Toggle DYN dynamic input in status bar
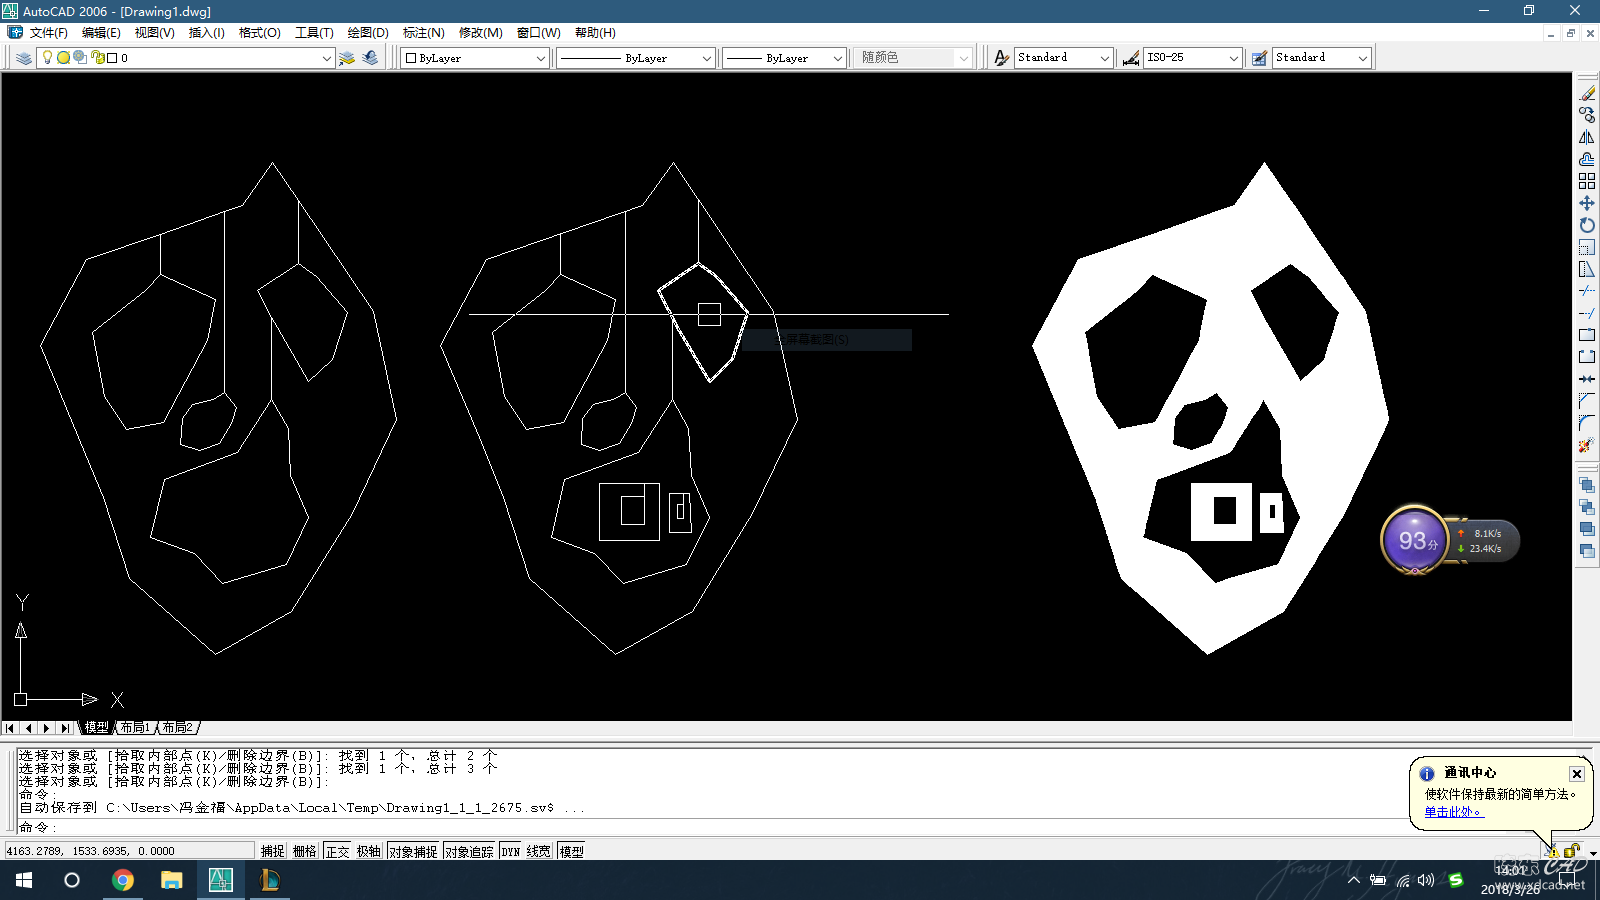 511,851
